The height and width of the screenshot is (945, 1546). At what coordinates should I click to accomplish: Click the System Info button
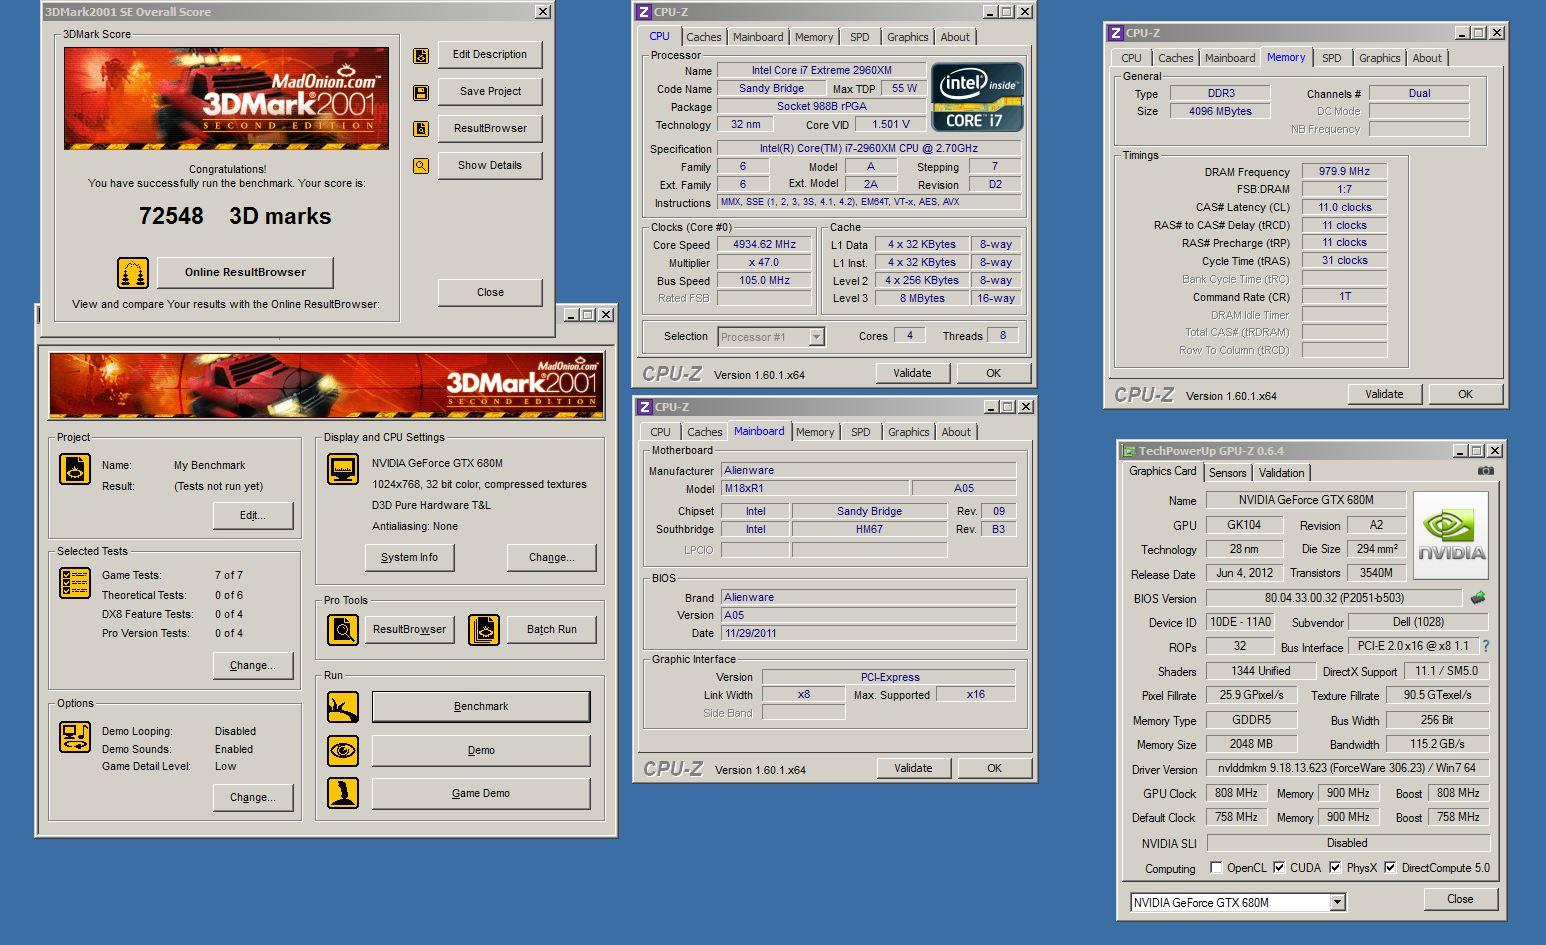point(409,557)
